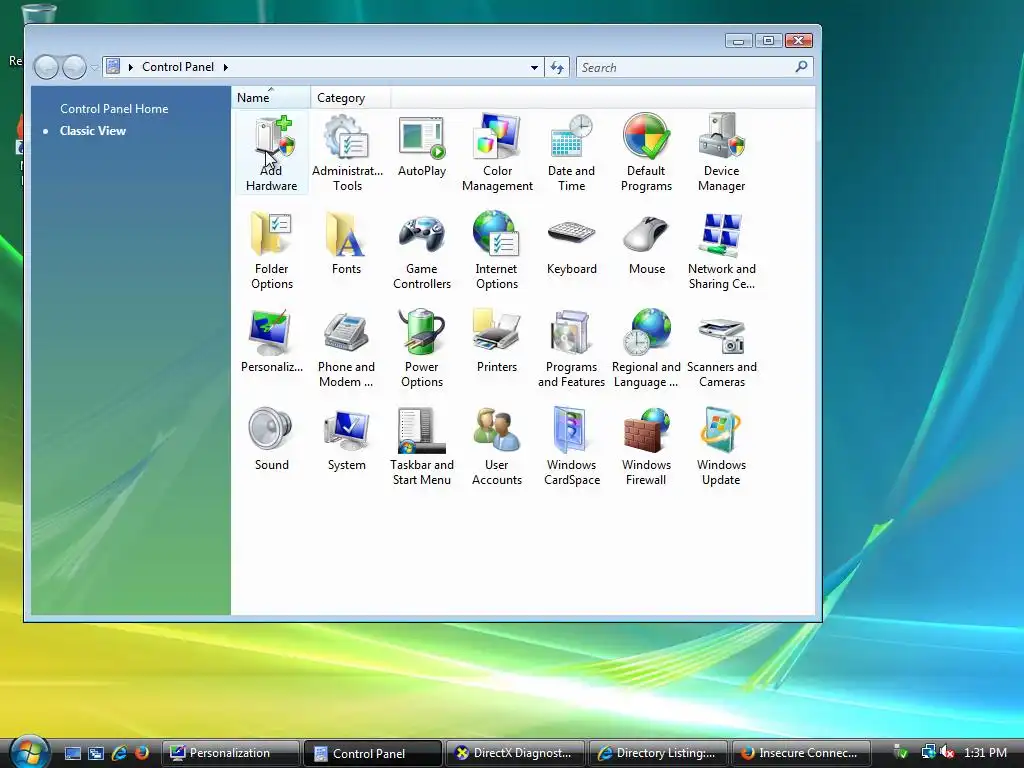
Task: Open Default Programs icon
Action: pyautogui.click(x=647, y=153)
